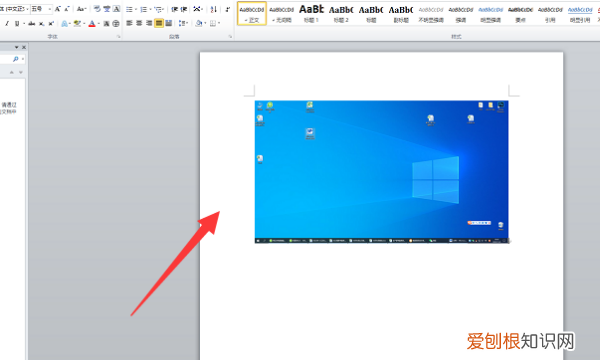Click the Asian Layout icon
600x360 pixels.
click(197, 9)
